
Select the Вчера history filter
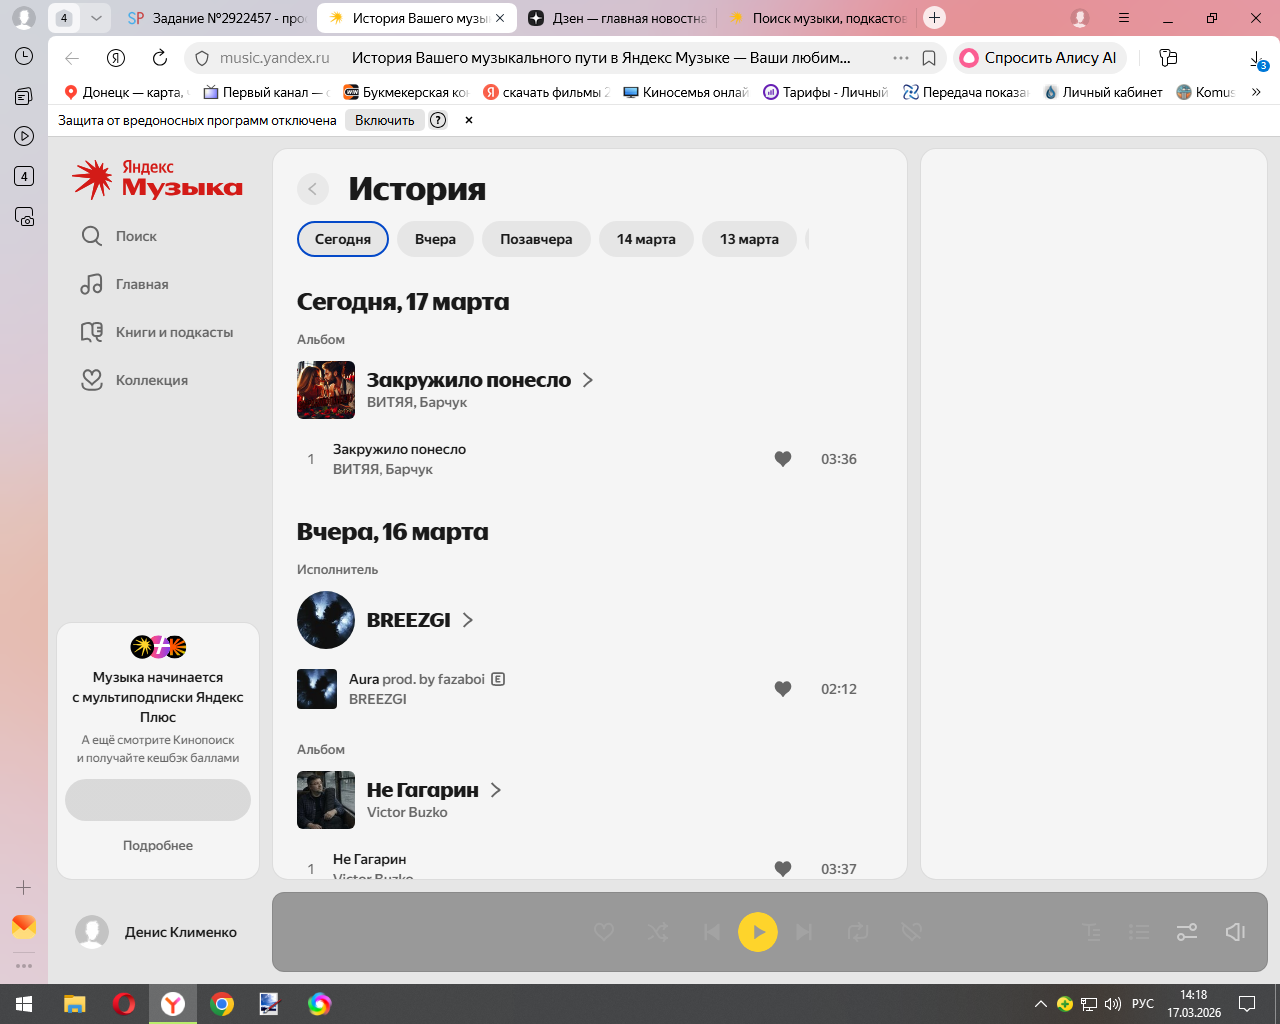[x=435, y=239]
